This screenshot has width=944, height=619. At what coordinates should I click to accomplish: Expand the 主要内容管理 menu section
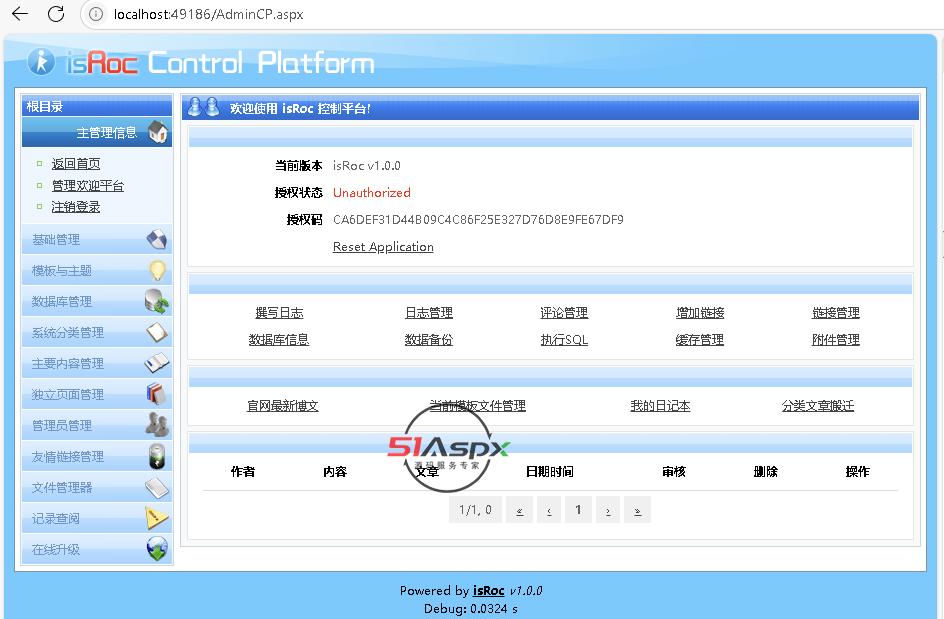(x=96, y=364)
